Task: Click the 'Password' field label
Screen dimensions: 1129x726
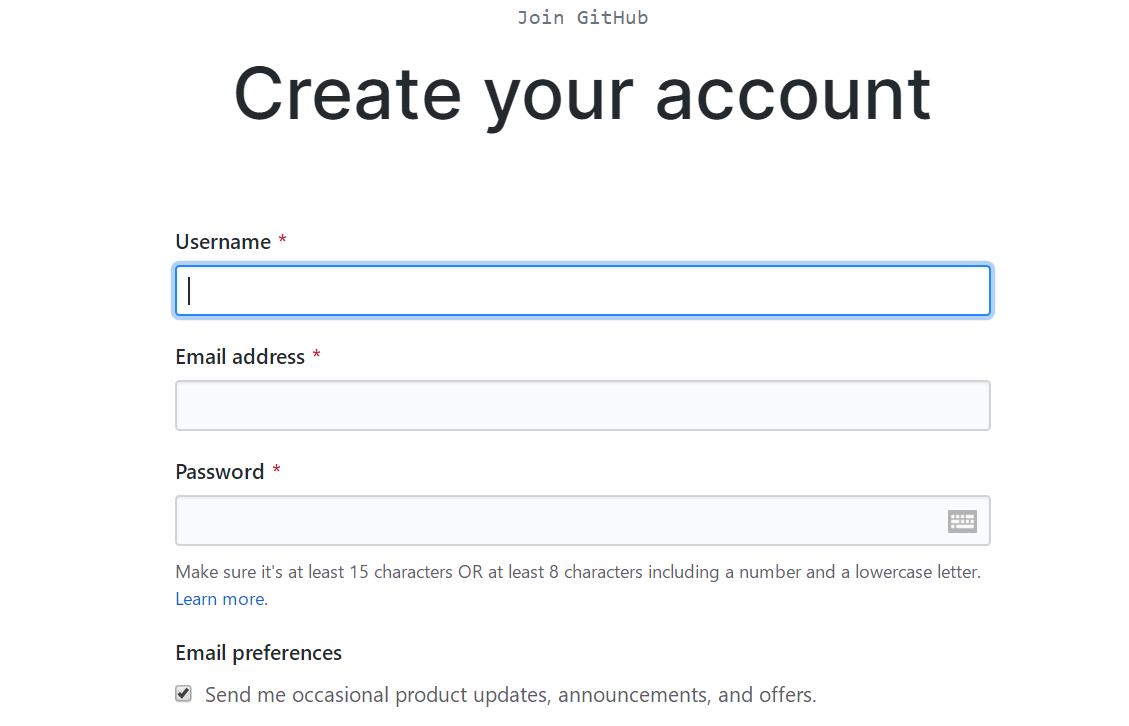Action: (x=220, y=472)
